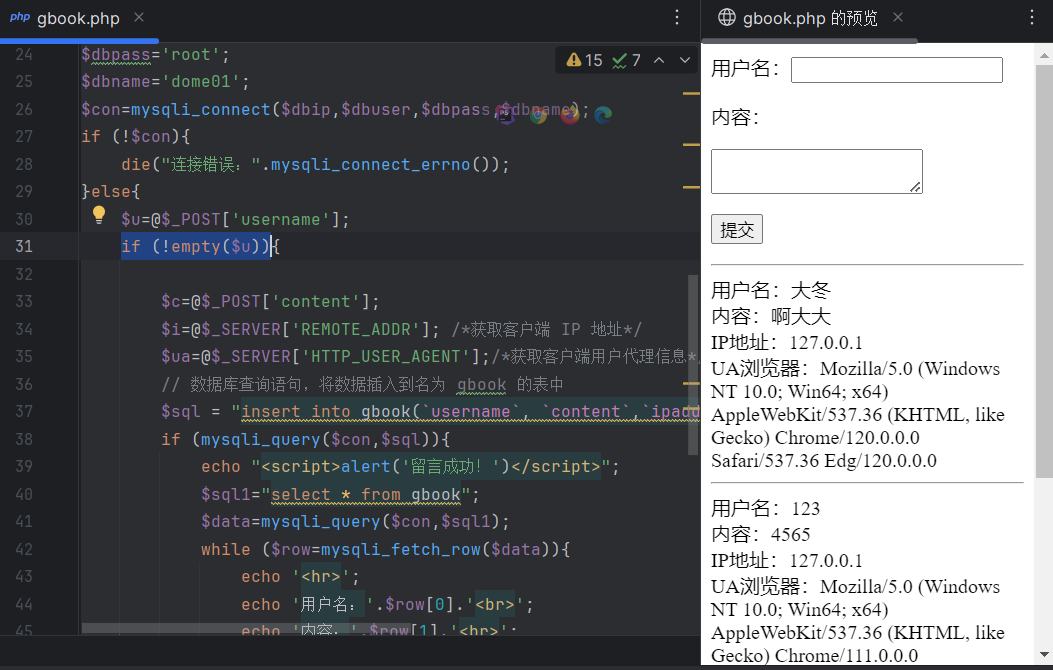
Task: Open page in Firefox browser icon
Action: tap(570, 115)
